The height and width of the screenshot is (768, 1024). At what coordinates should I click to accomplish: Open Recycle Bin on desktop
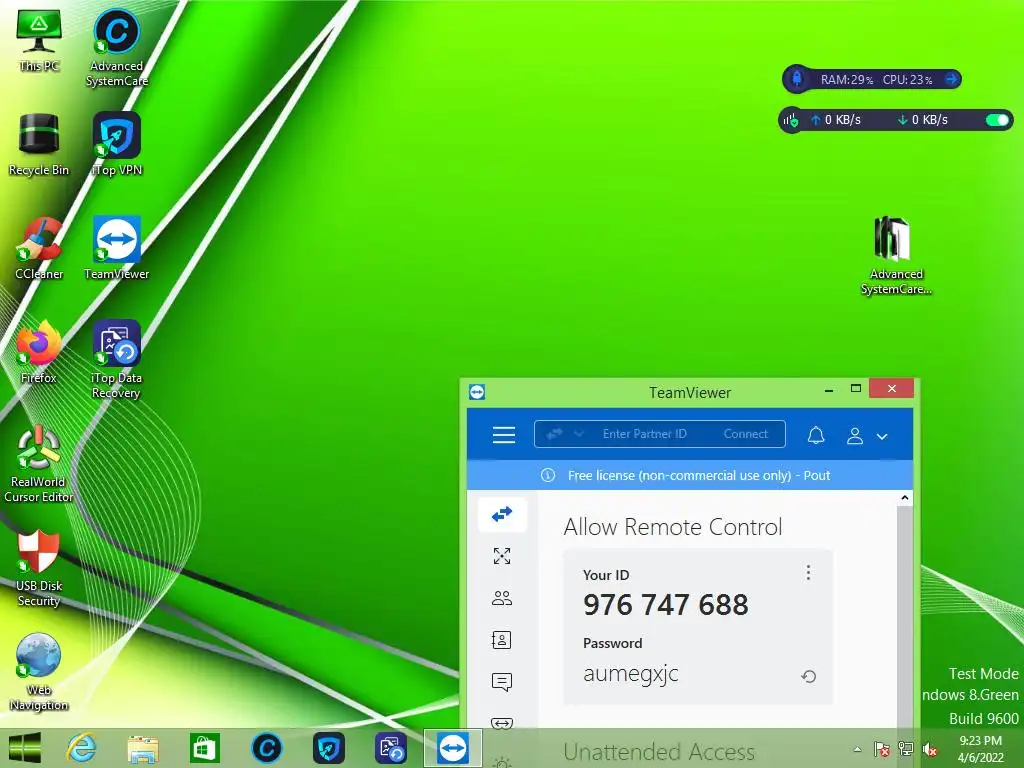click(39, 144)
